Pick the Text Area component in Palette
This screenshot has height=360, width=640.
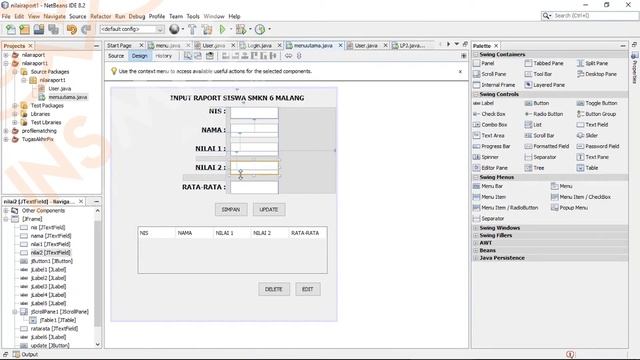coord(489,135)
